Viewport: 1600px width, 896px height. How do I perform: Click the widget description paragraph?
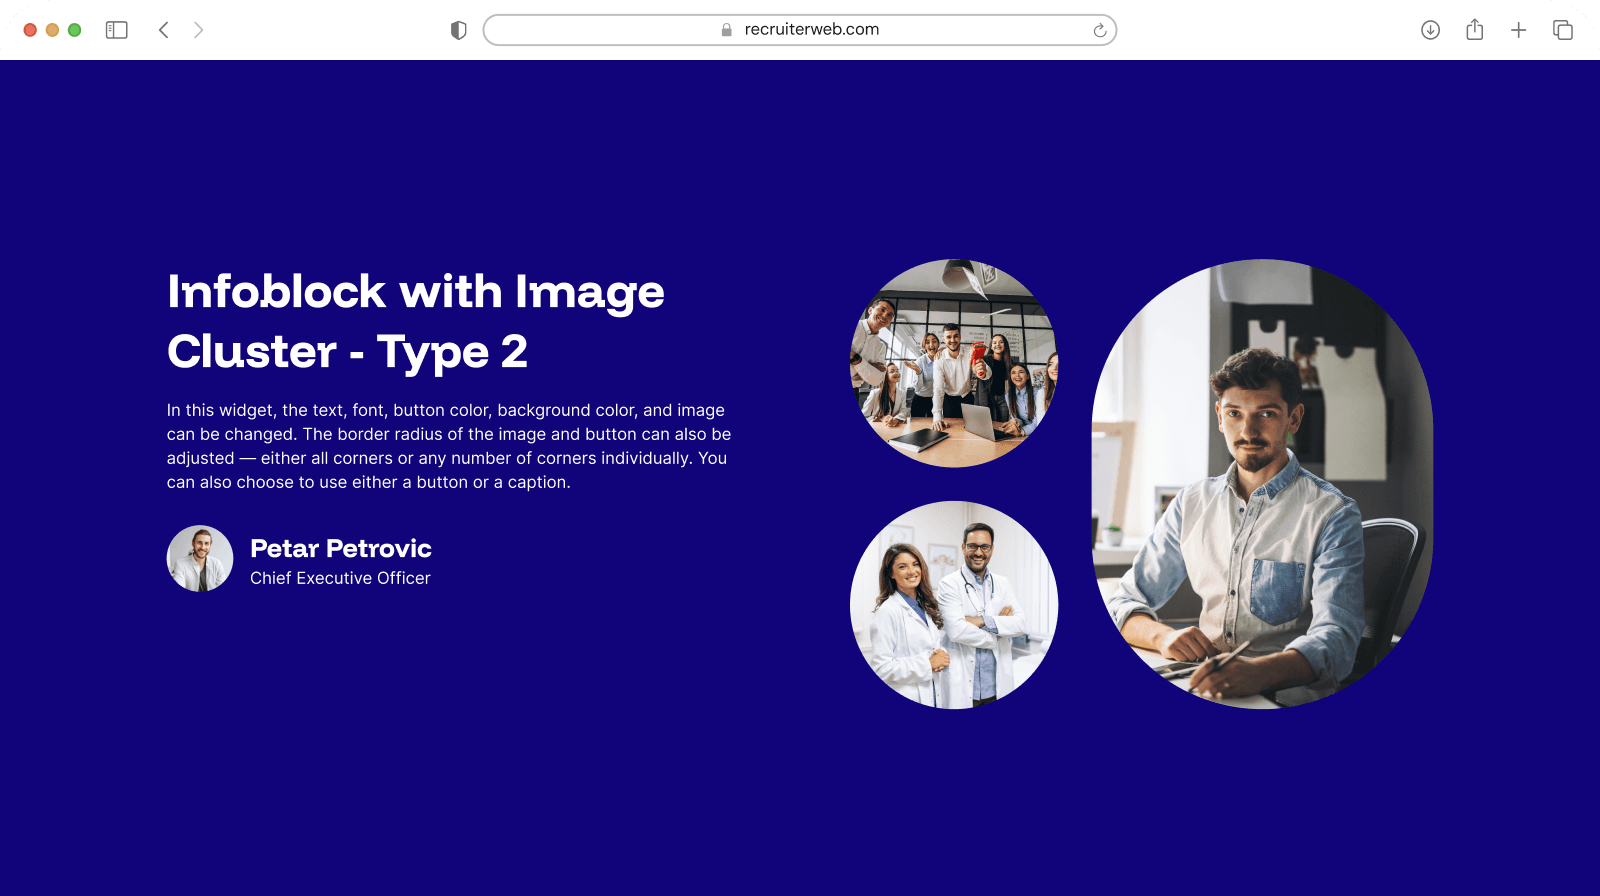pos(448,446)
